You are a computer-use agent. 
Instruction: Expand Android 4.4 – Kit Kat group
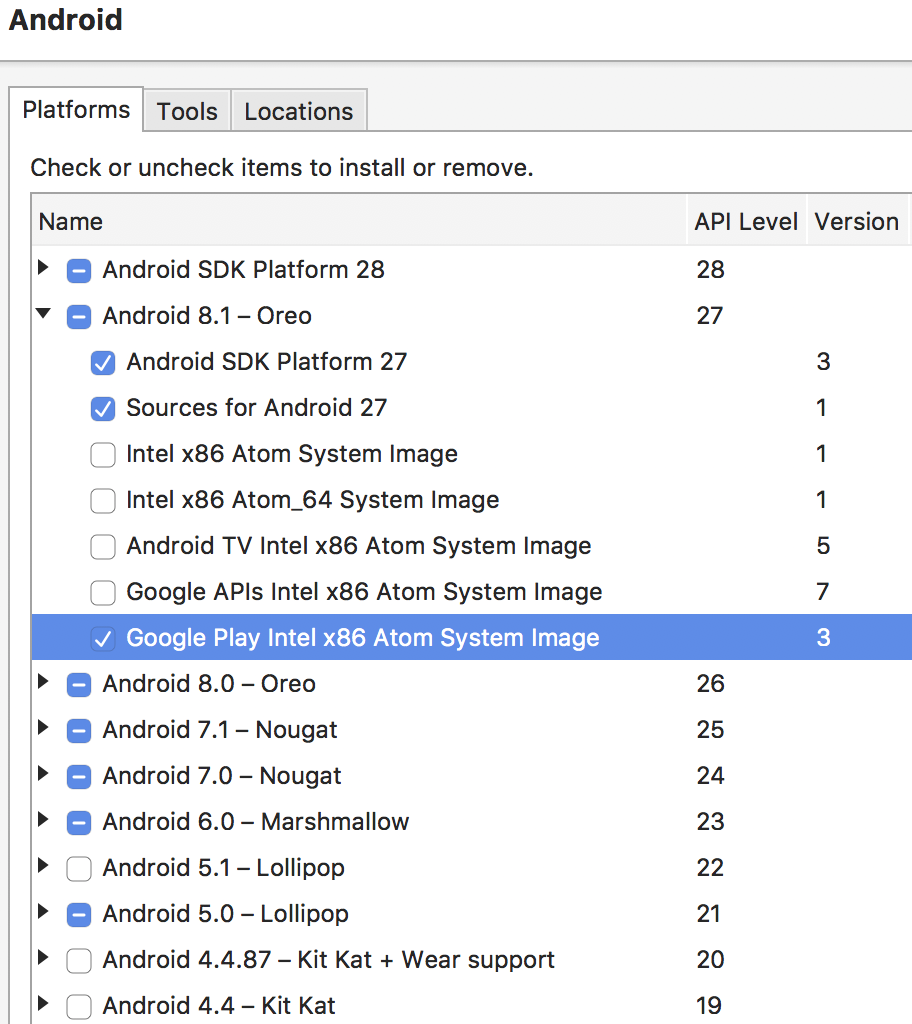[43, 1003]
